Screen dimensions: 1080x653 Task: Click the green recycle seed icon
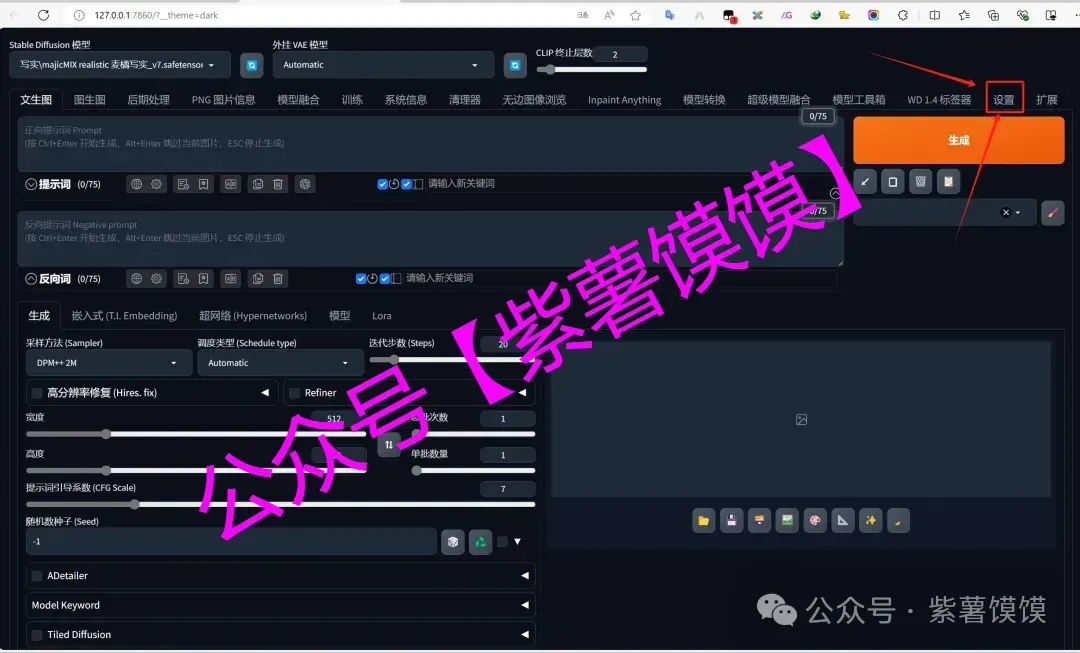point(480,541)
